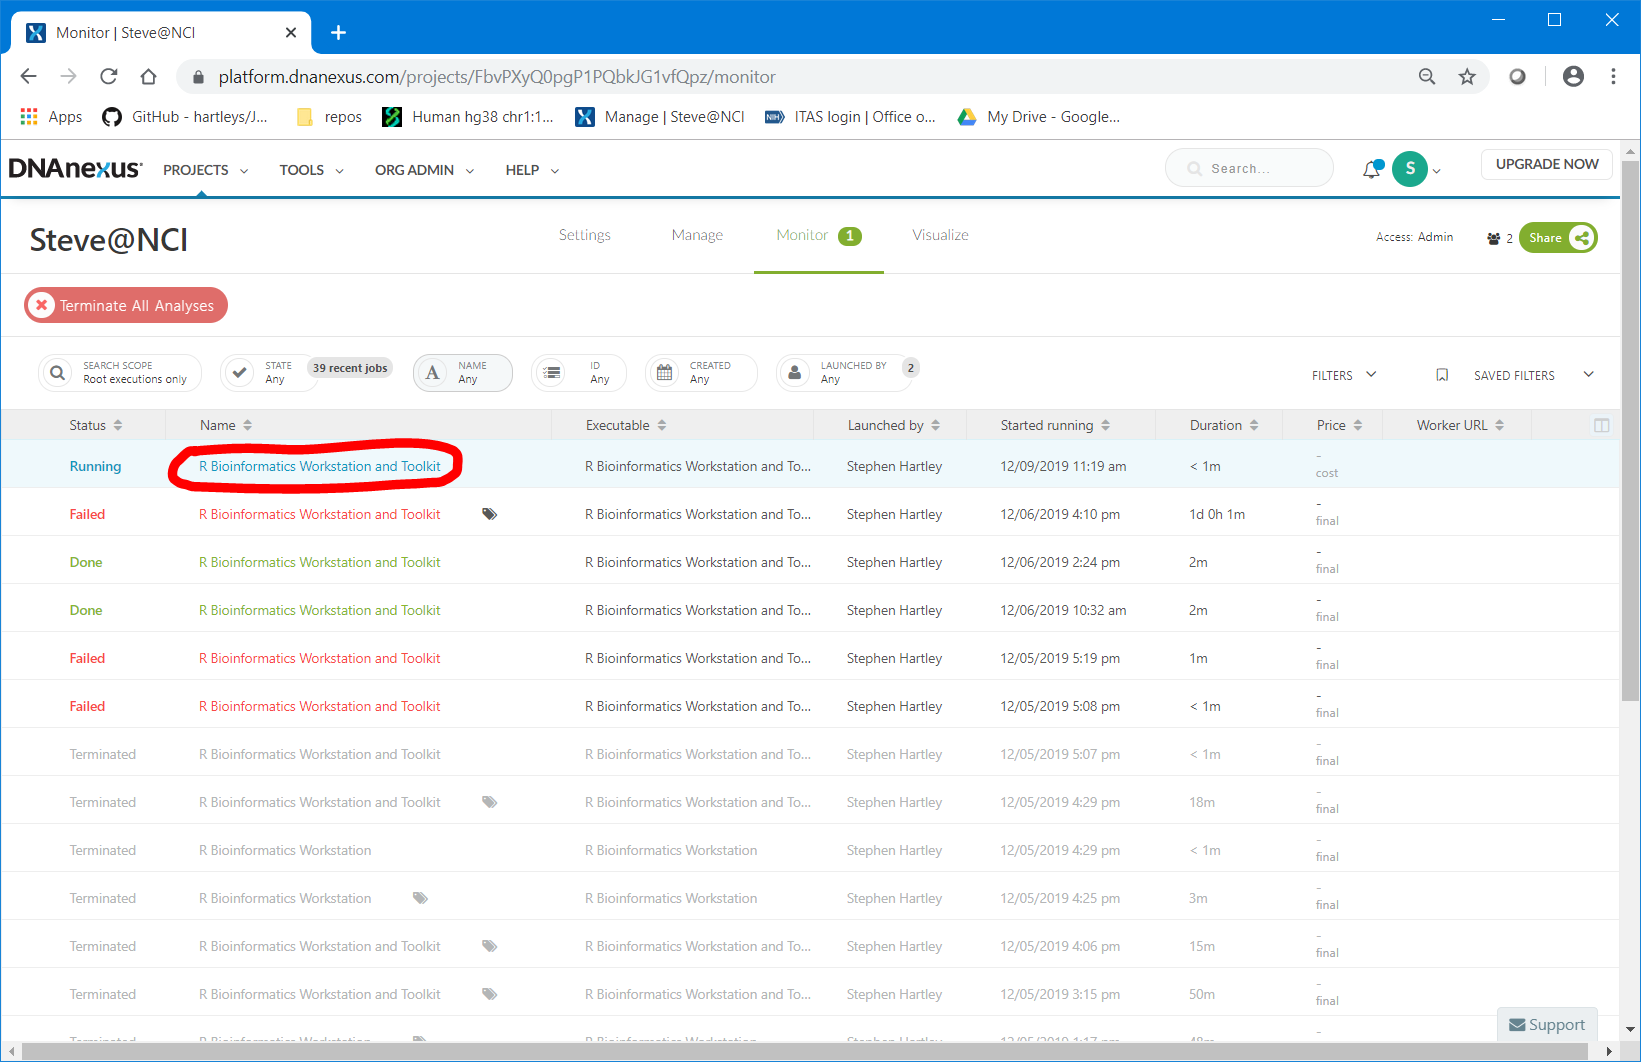
Task: Click the table column settings icon
Action: pyautogui.click(x=1601, y=426)
